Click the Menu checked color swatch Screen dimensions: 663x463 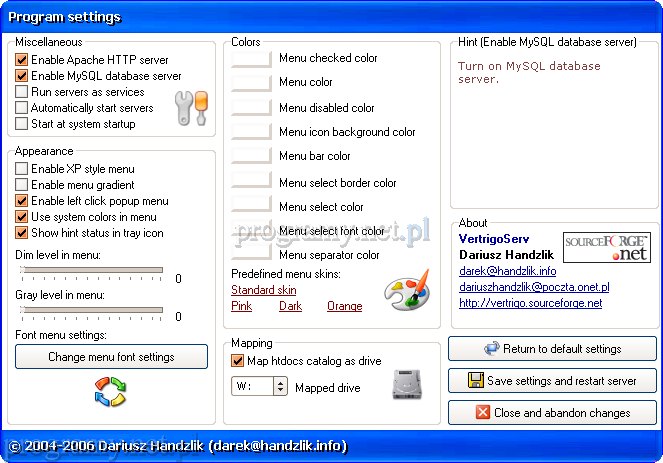(251, 59)
